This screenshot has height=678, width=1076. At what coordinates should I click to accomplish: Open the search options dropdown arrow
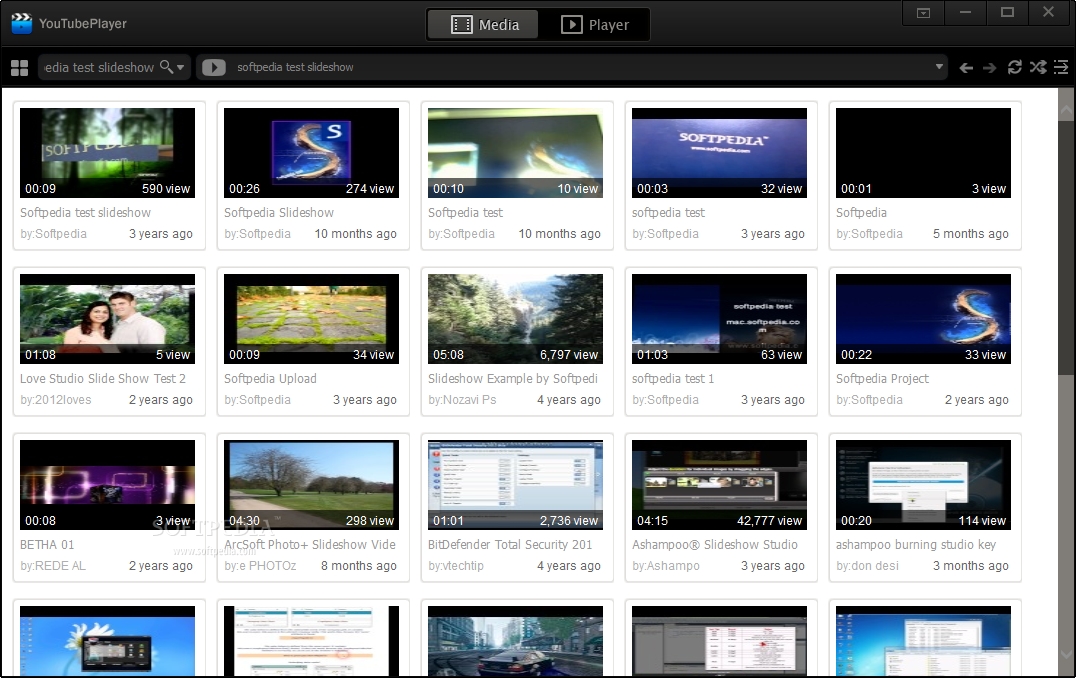pos(180,67)
